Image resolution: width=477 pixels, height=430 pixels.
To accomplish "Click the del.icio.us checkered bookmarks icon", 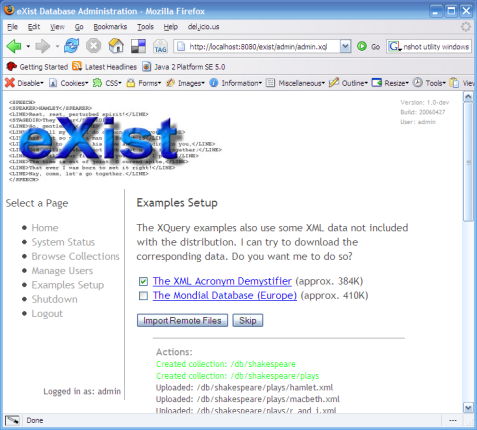I will tap(138, 46).
